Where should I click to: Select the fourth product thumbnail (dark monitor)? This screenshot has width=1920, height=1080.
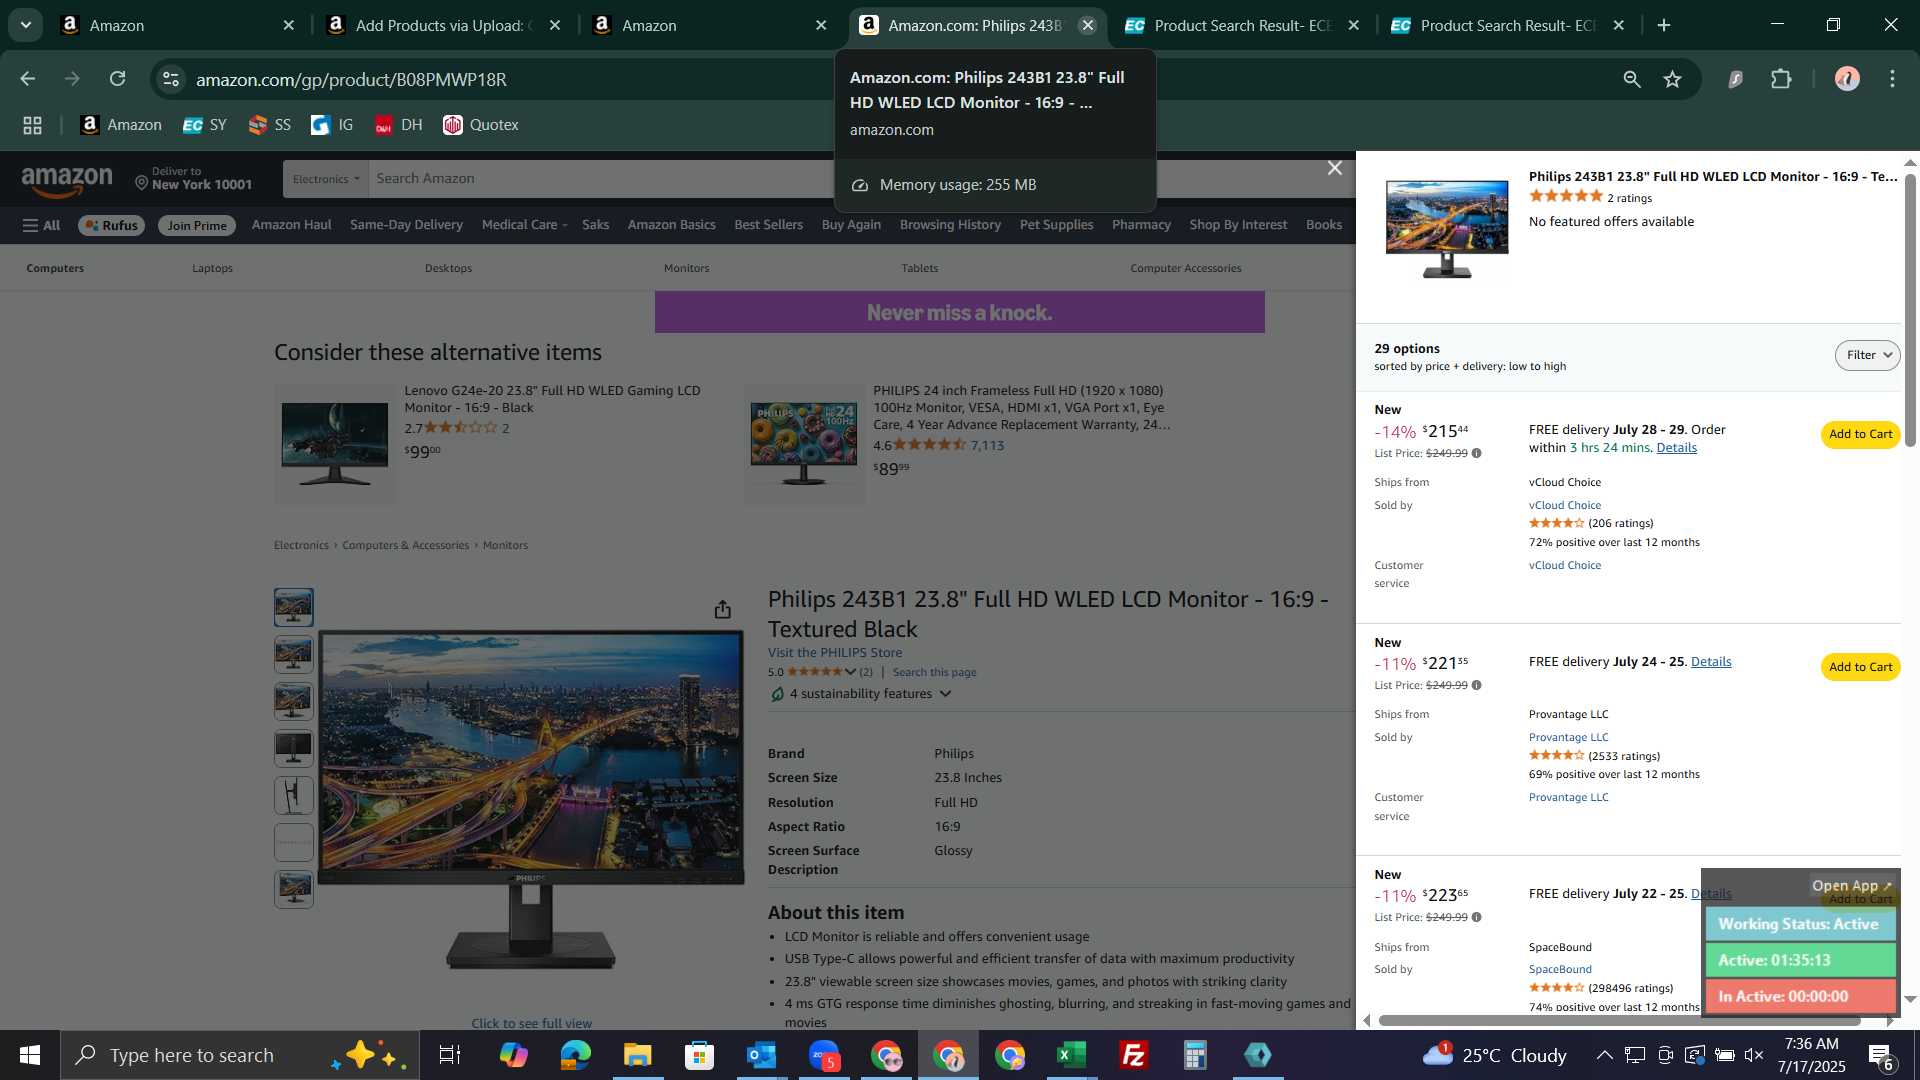(x=294, y=749)
